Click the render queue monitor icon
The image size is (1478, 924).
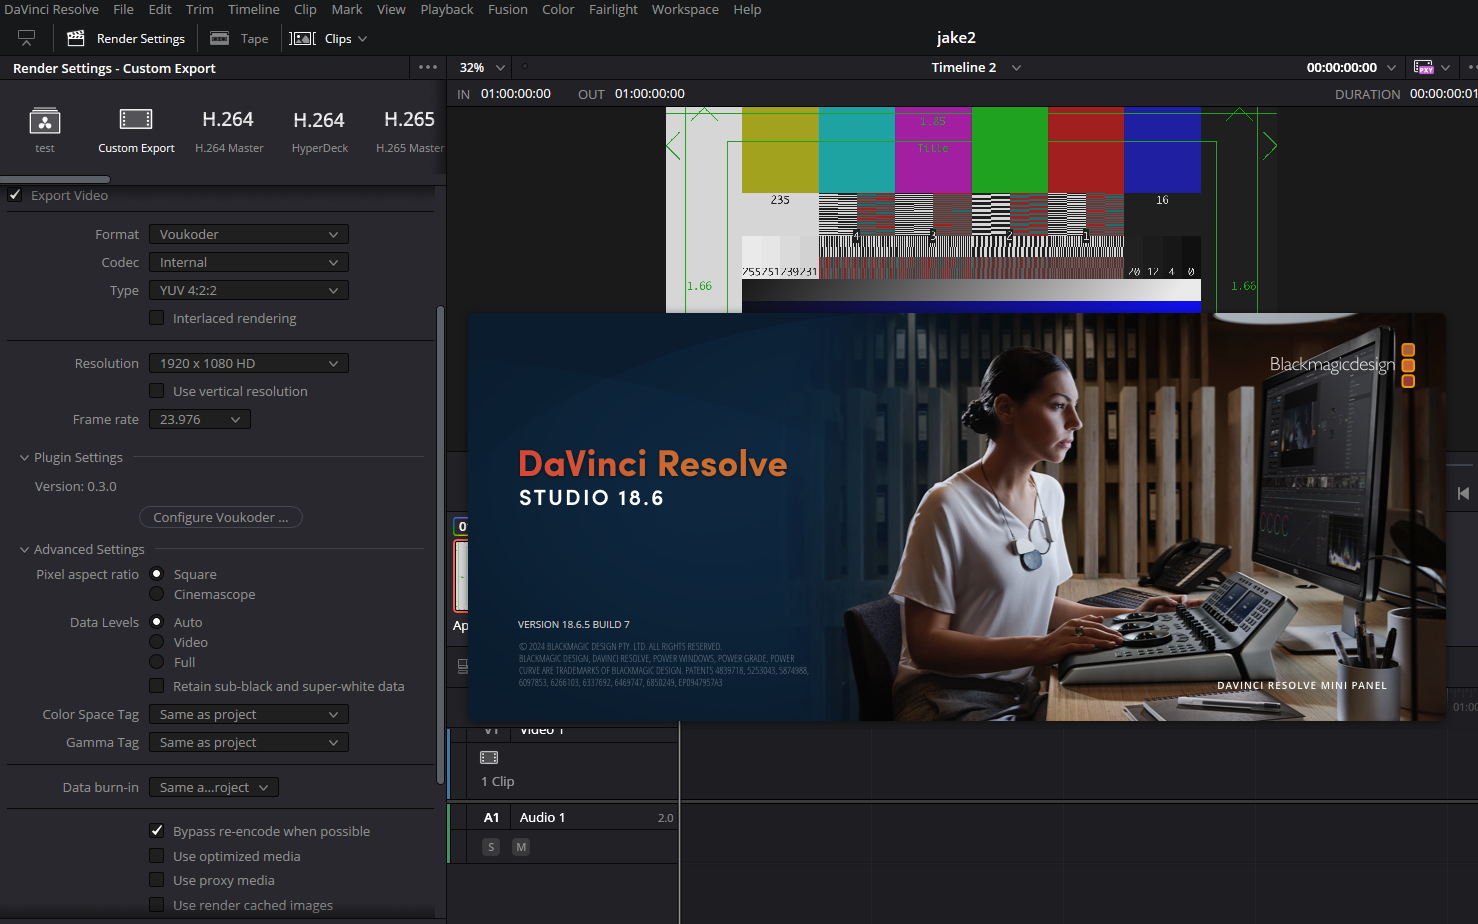coord(27,38)
